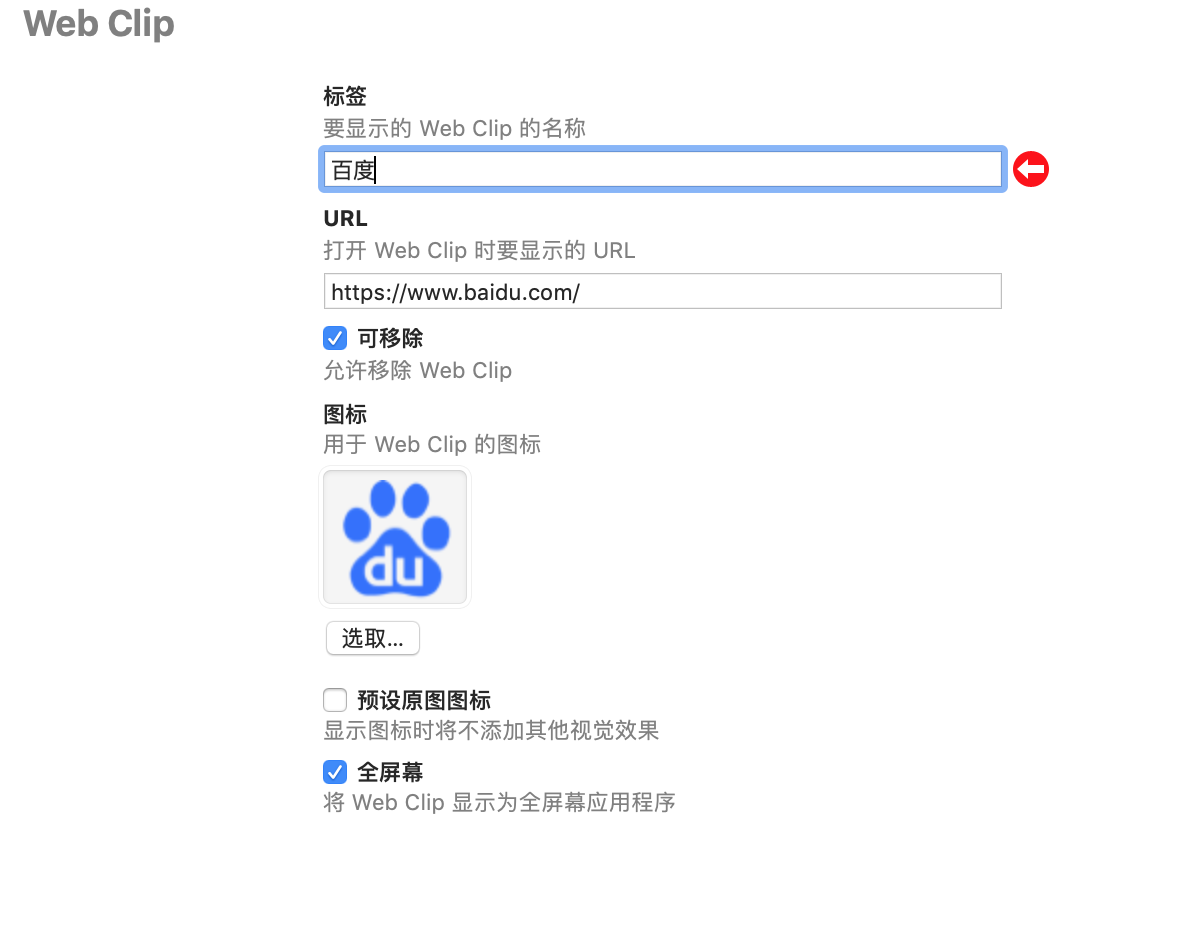Screen dimensions: 1204x934
Task: Uncheck the 全屏幕 checkbox
Action: coord(335,772)
